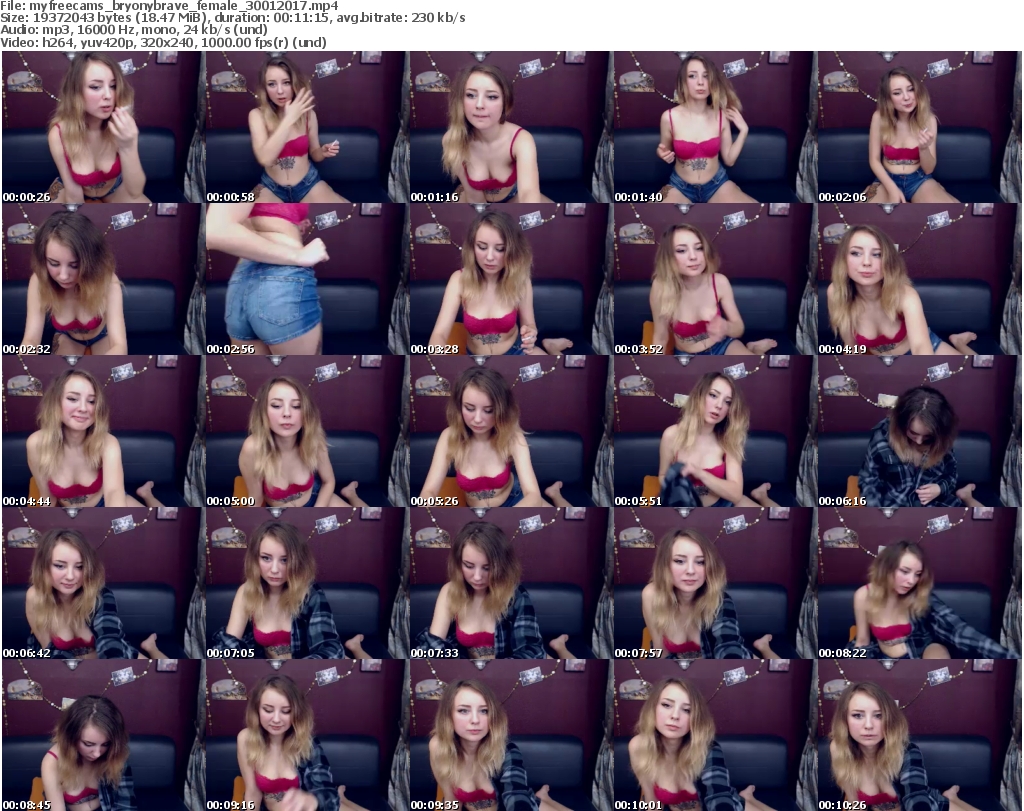Select the thumbnail frame at 00:00:58
The image size is (1024, 811).
pos(306,127)
